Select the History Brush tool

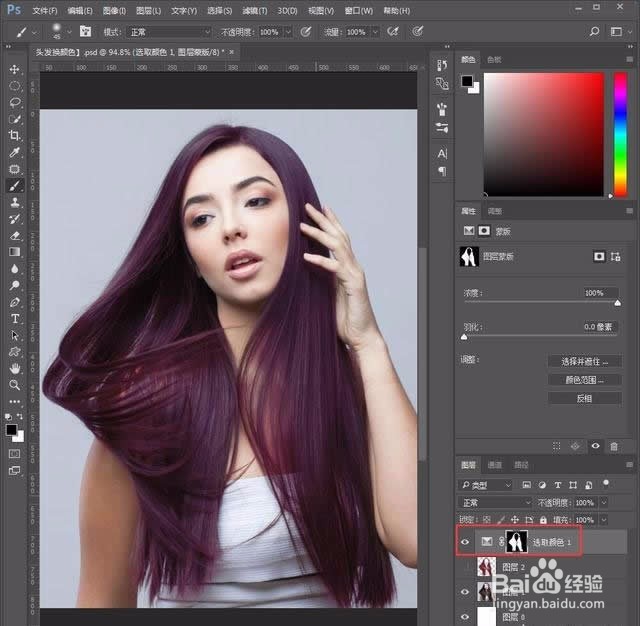(15, 219)
